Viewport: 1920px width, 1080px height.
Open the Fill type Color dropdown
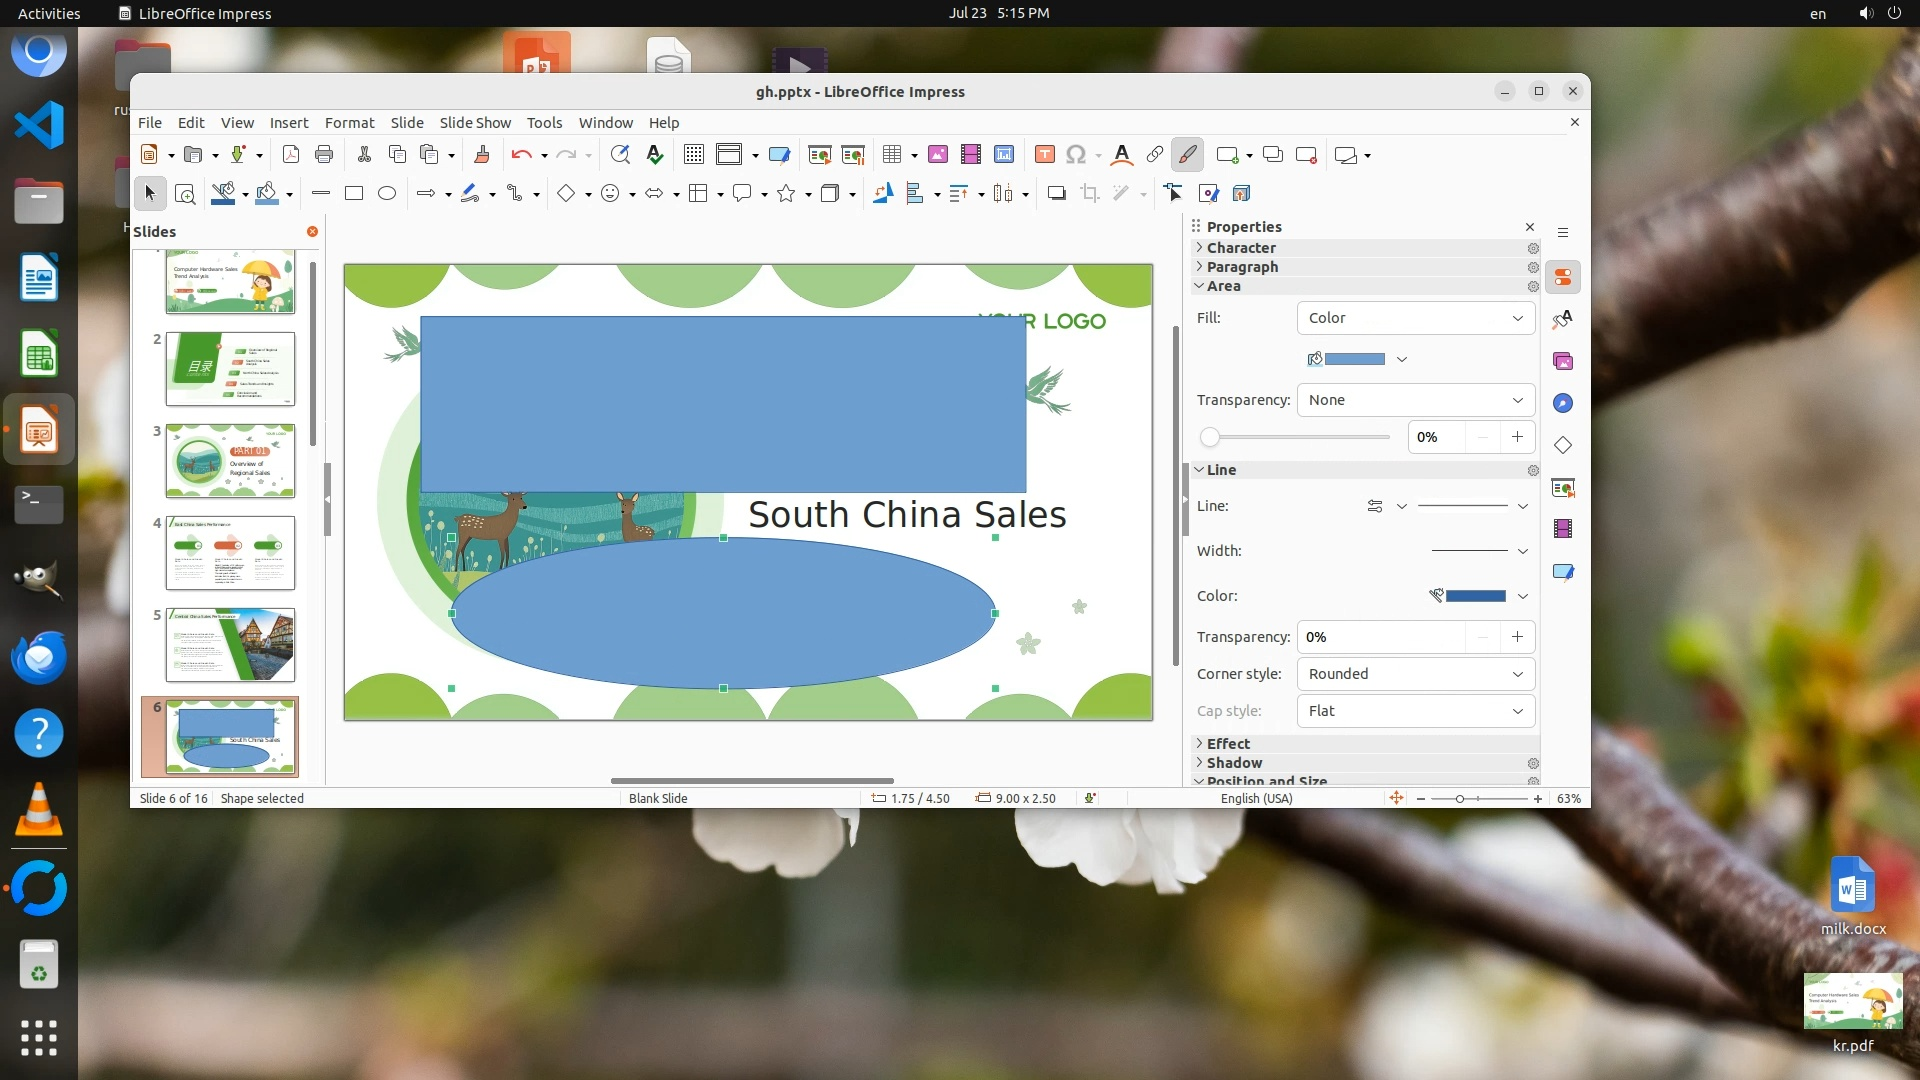[1415, 318]
